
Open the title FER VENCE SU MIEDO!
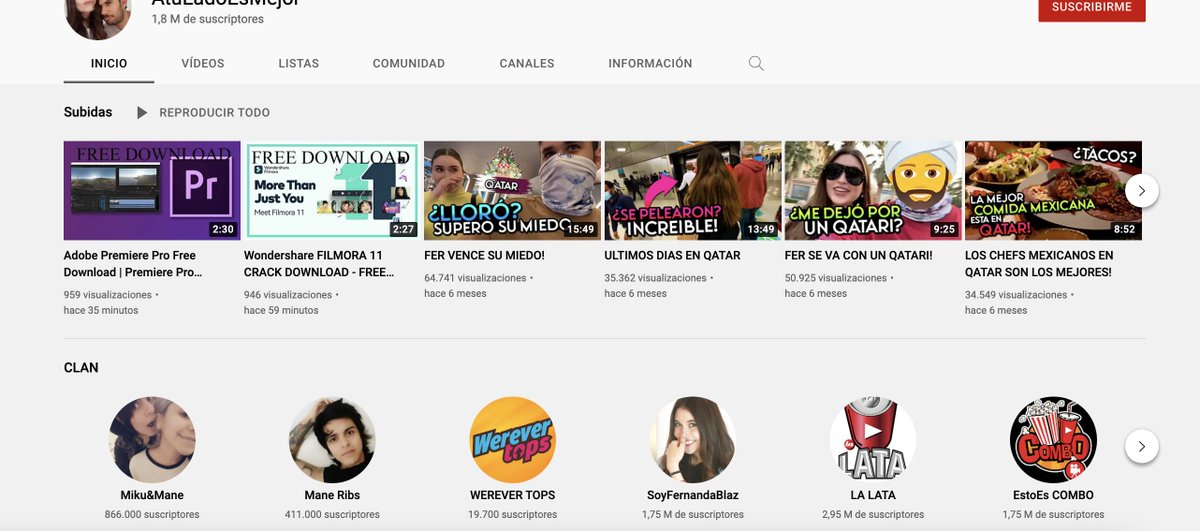tap(484, 256)
